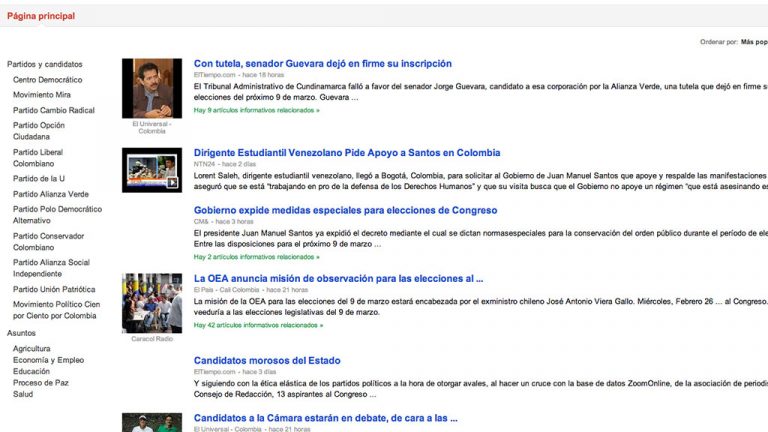Open the Salud topic
Image resolution: width=768 pixels, height=432 pixels.
tap(23, 394)
